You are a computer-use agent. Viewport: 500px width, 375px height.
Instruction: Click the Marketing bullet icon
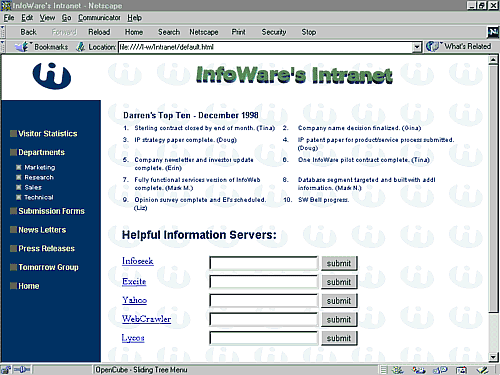(19, 167)
